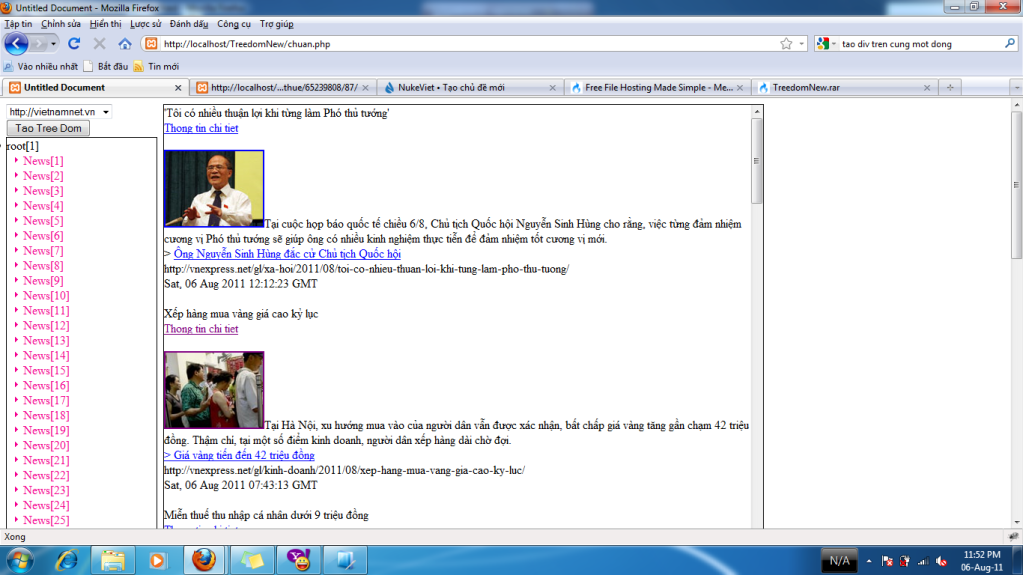Open the address bar history dropdown
The image size is (1023, 575).
pos(802,44)
